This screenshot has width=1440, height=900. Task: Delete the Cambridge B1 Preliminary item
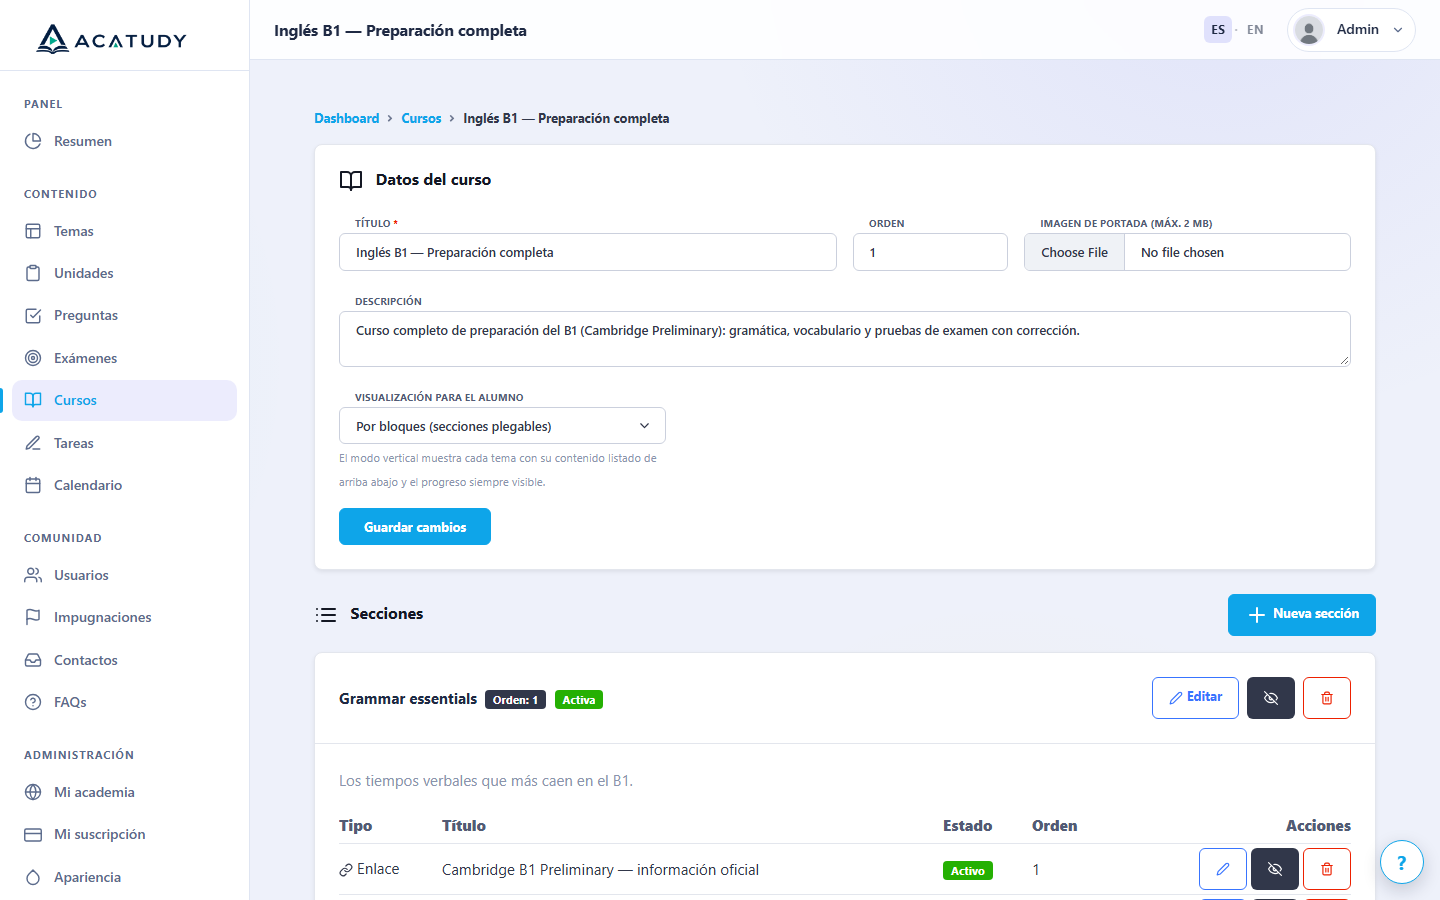1327,869
